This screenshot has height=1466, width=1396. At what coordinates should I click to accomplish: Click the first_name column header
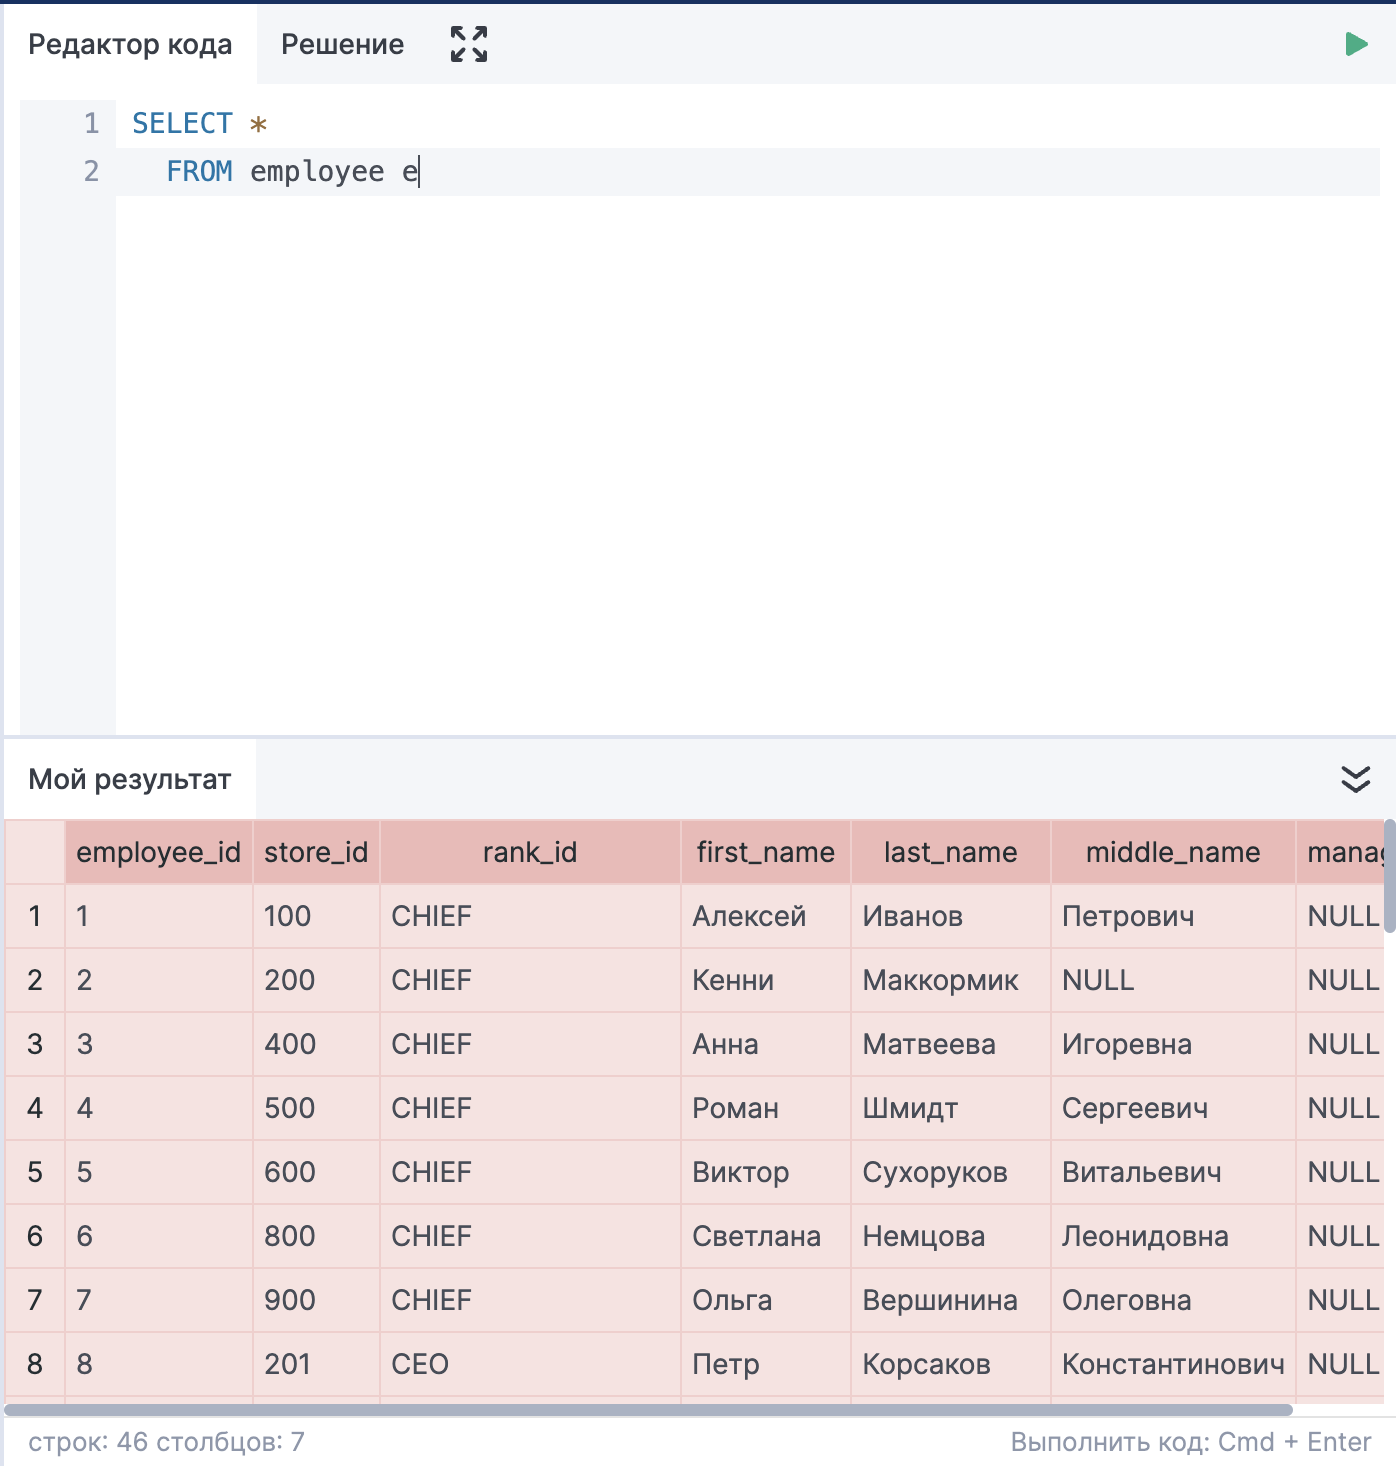[x=765, y=852]
